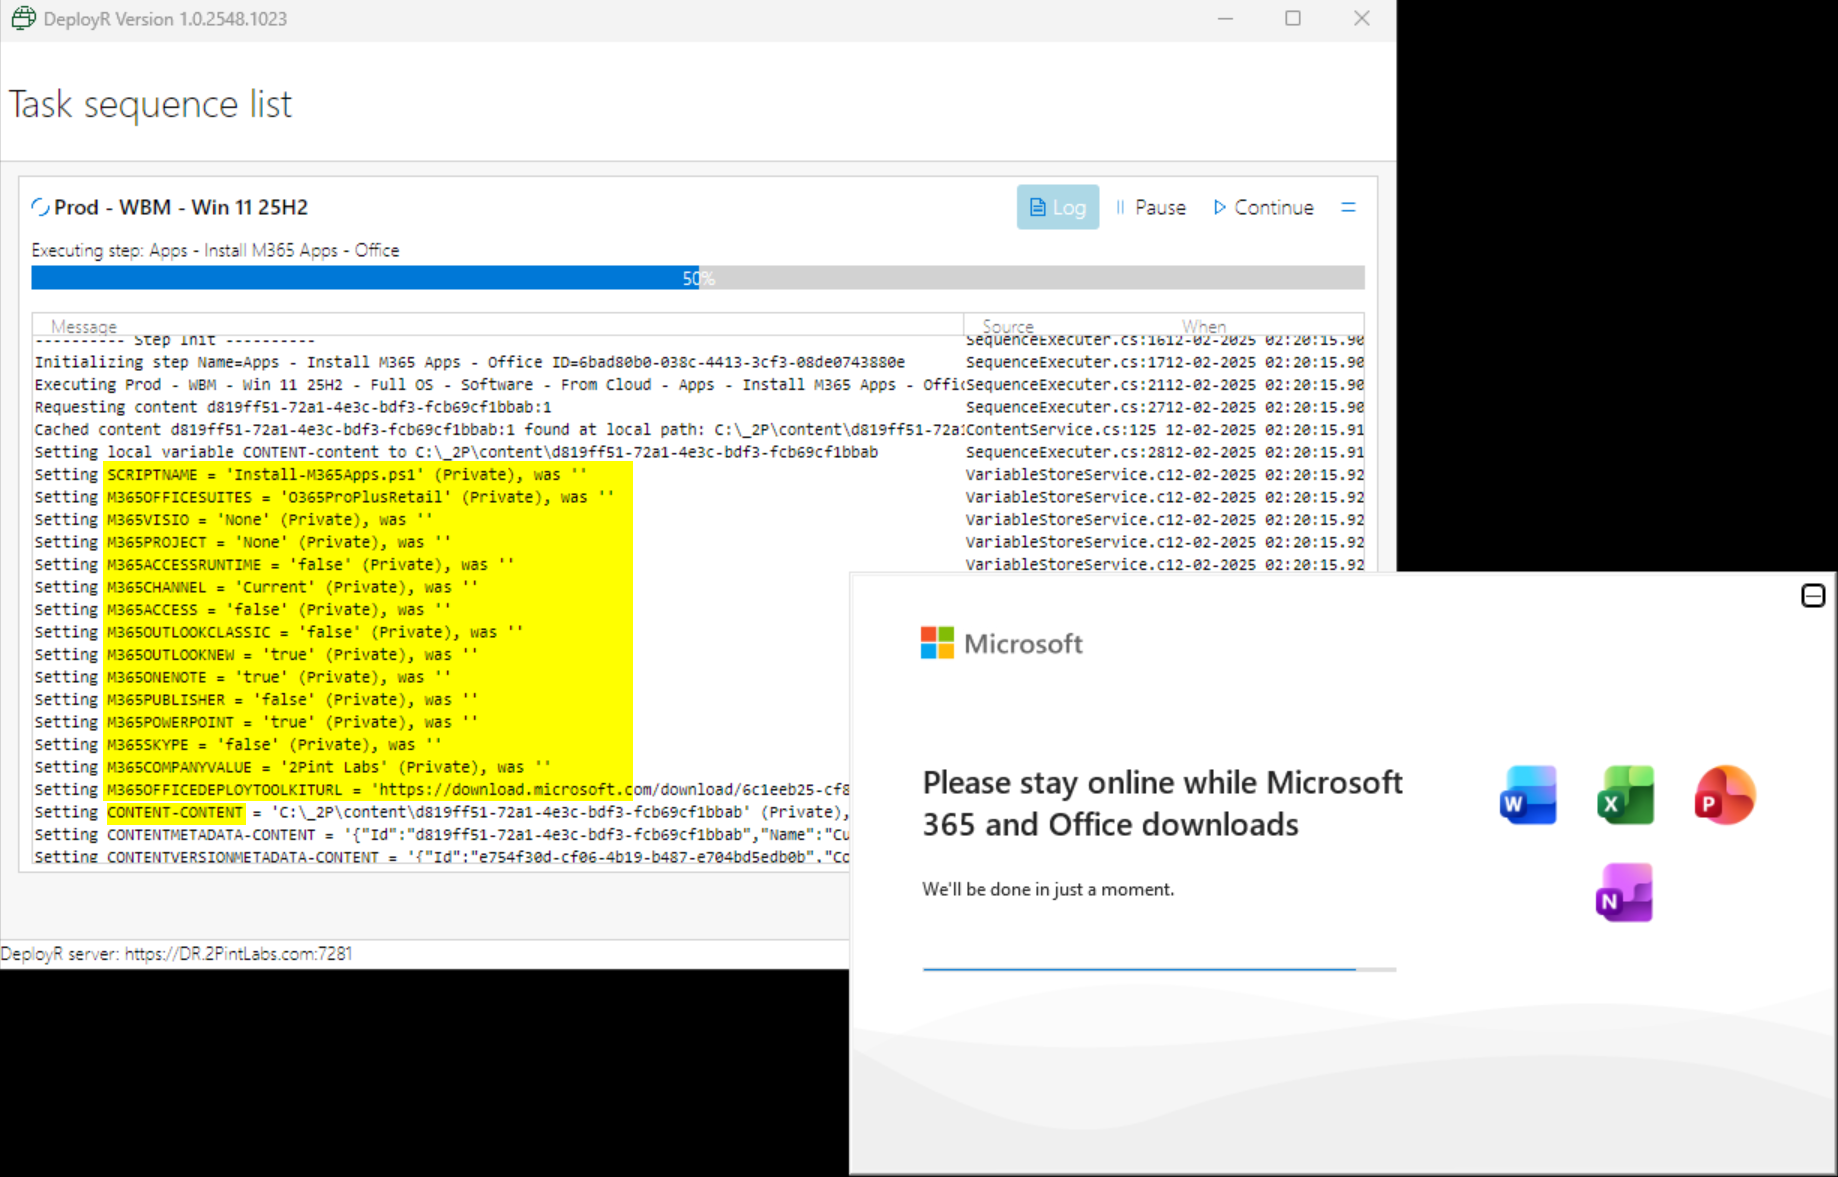Maximize the DeployR window

[x=1293, y=19]
